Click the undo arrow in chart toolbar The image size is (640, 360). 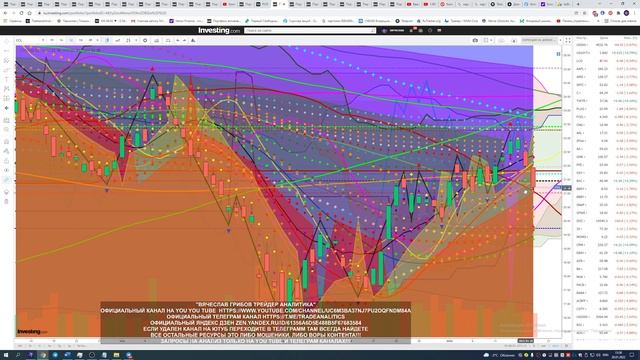(x=178, y=40)
